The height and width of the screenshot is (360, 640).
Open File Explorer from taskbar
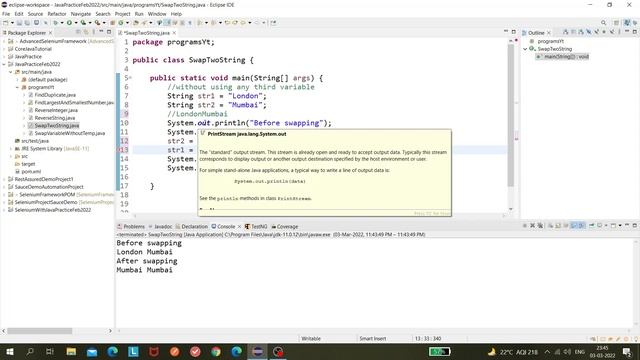pos(71,351)
